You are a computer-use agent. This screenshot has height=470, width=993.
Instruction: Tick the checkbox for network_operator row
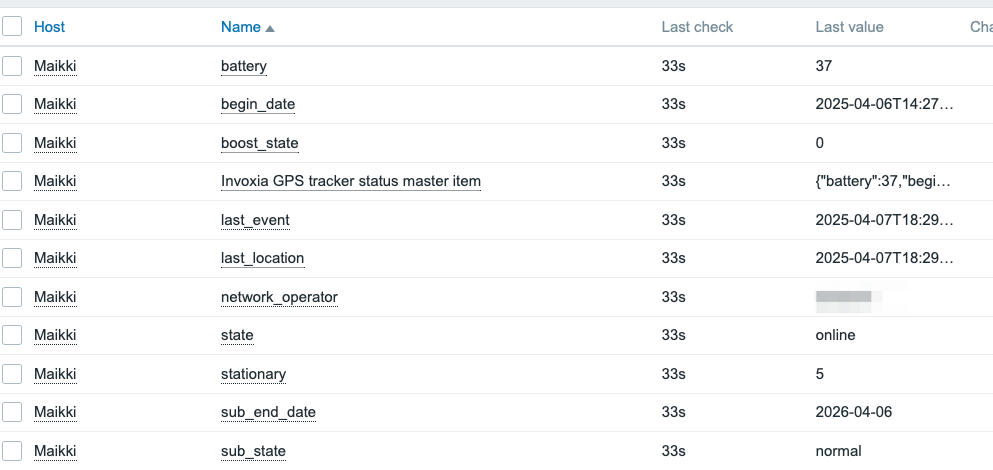coord(12,297)
